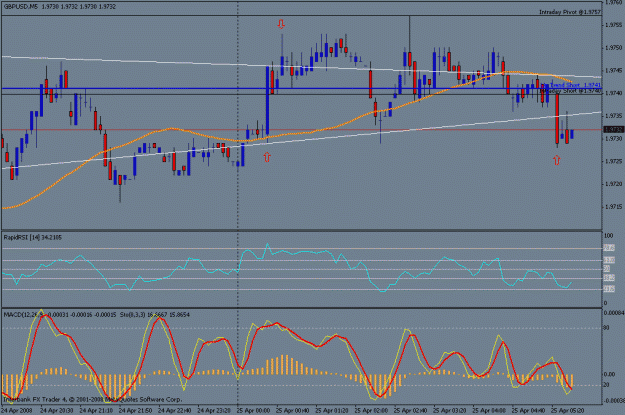Select the "Intraday Pivot @1.9757" label

(x=570, y=12)
